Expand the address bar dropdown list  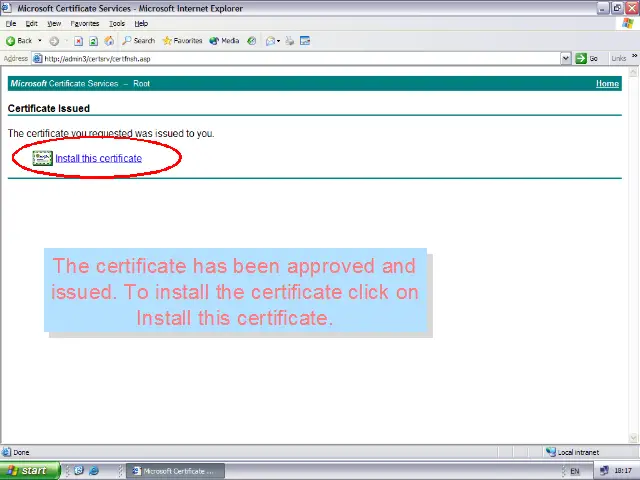[x=565, y=59]
